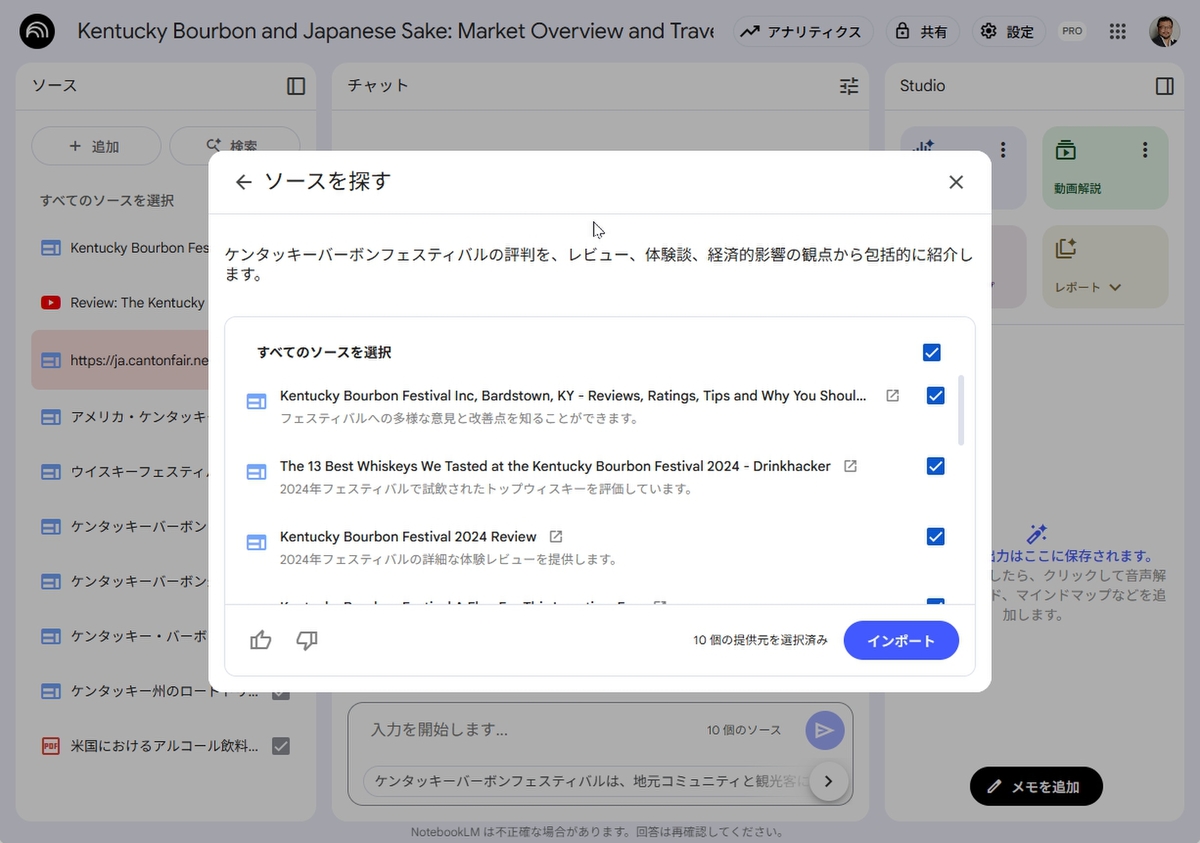Click the dialog results scrollbar
The width and height of the screenshot is (1200, 843).
coord(961,410)
